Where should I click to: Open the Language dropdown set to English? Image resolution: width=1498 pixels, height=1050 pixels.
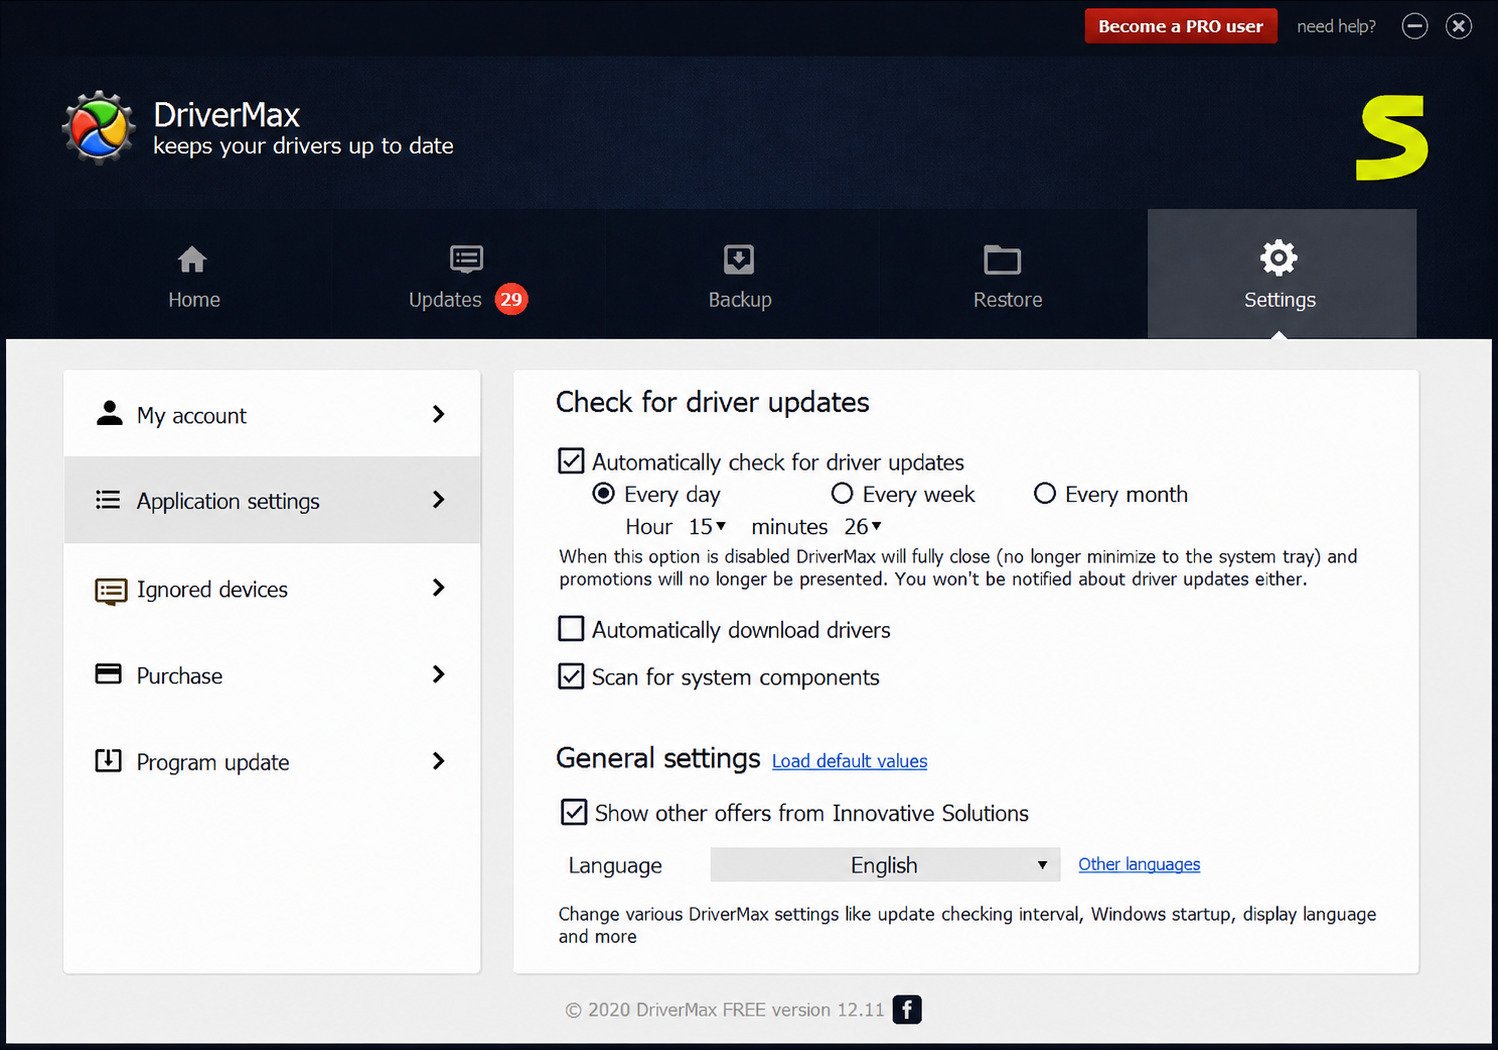(x=885, y=865)
